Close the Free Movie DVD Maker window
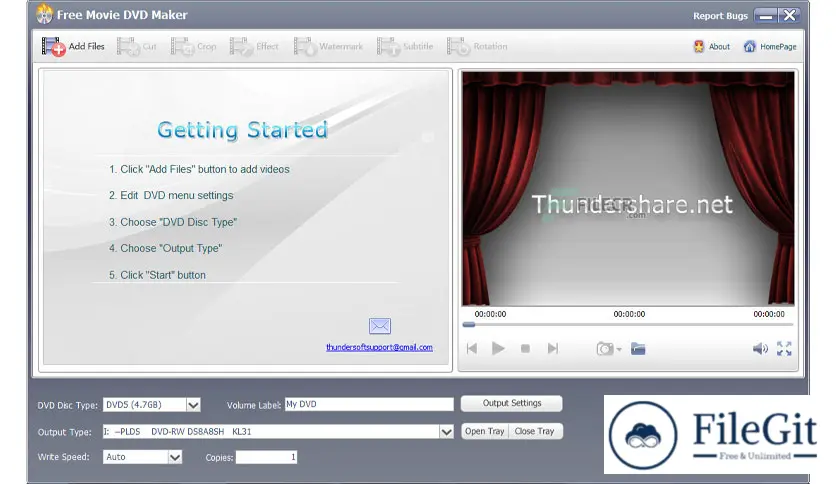Screen dimensions: 836x484 (x=789, y=15)
